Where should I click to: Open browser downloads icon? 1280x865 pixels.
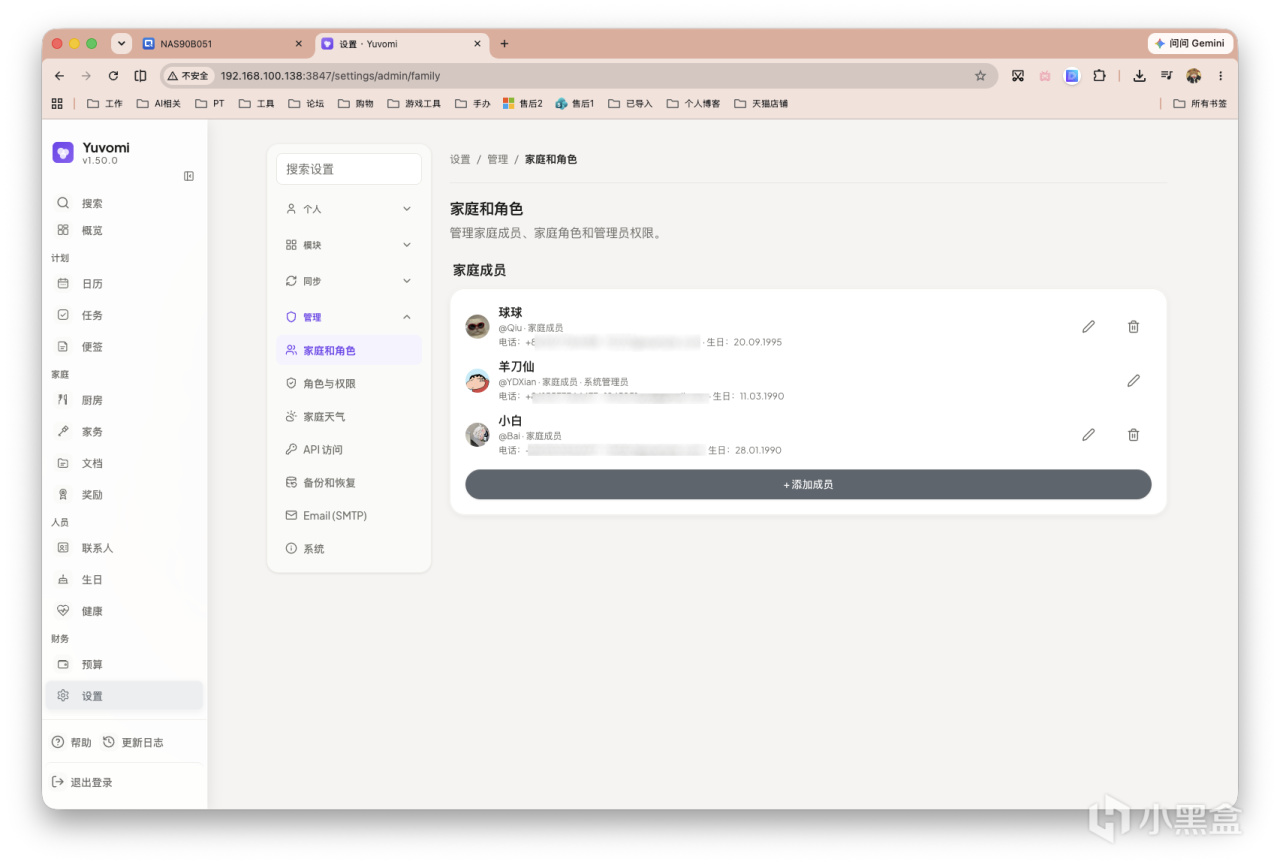[1139, 76]
